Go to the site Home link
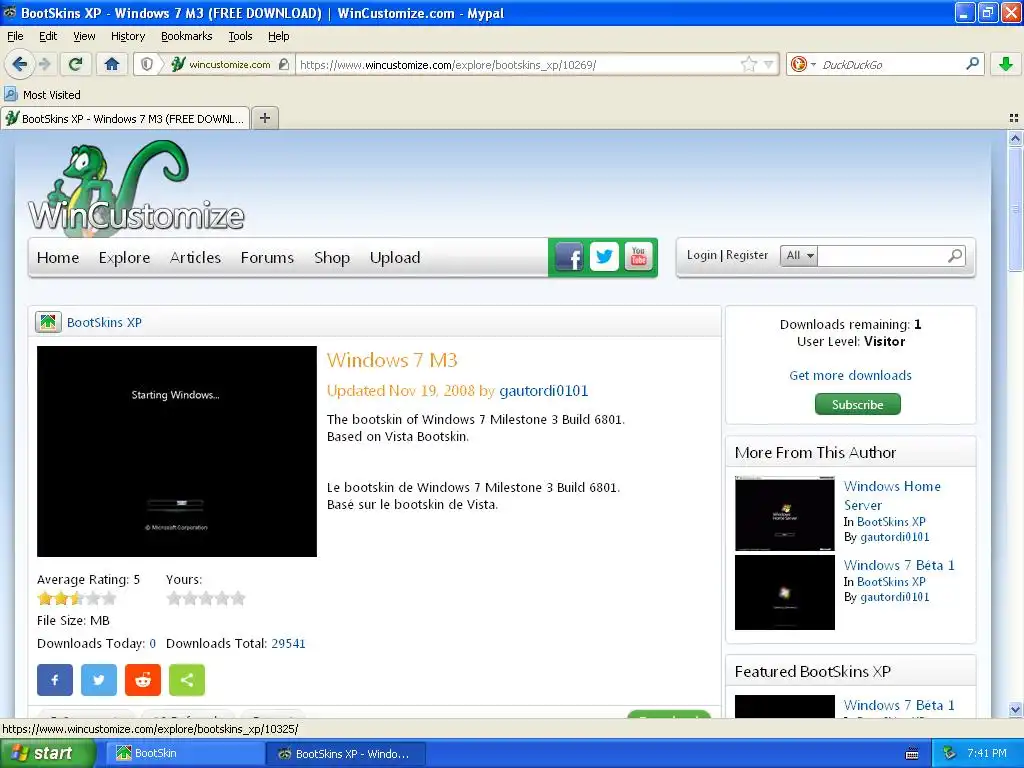This screenshot has height=768, width=1024. tap(57, 257)
